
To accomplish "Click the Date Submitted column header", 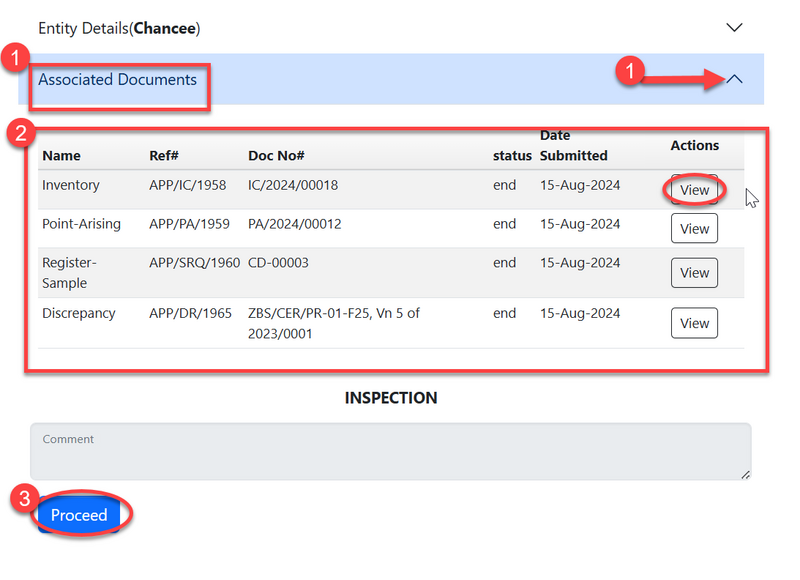I will [x=573, y=146].
